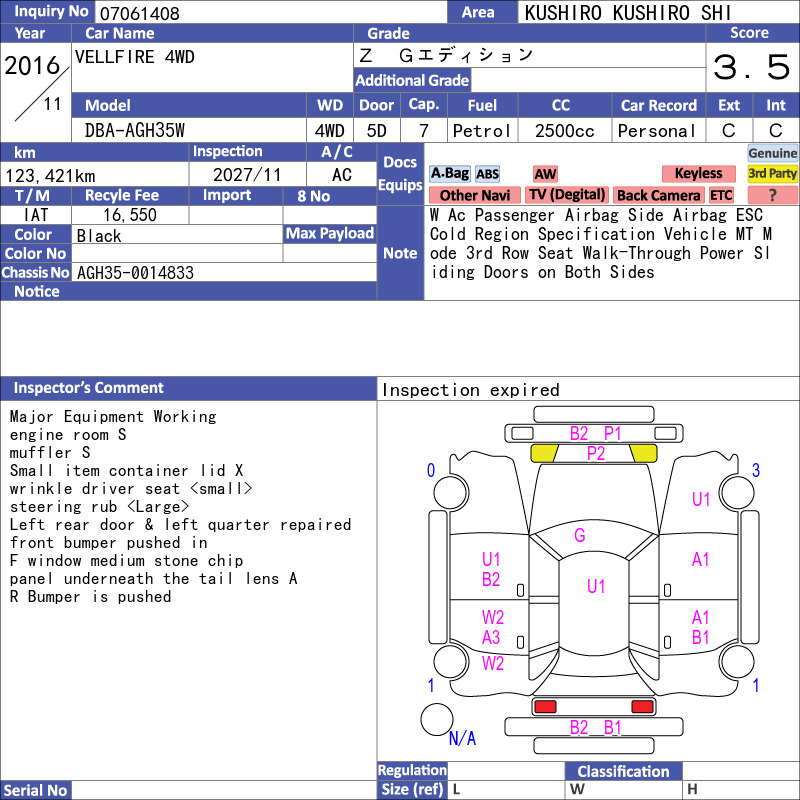
Task: Click the Genuine label badge
Action: pos(772,153)
